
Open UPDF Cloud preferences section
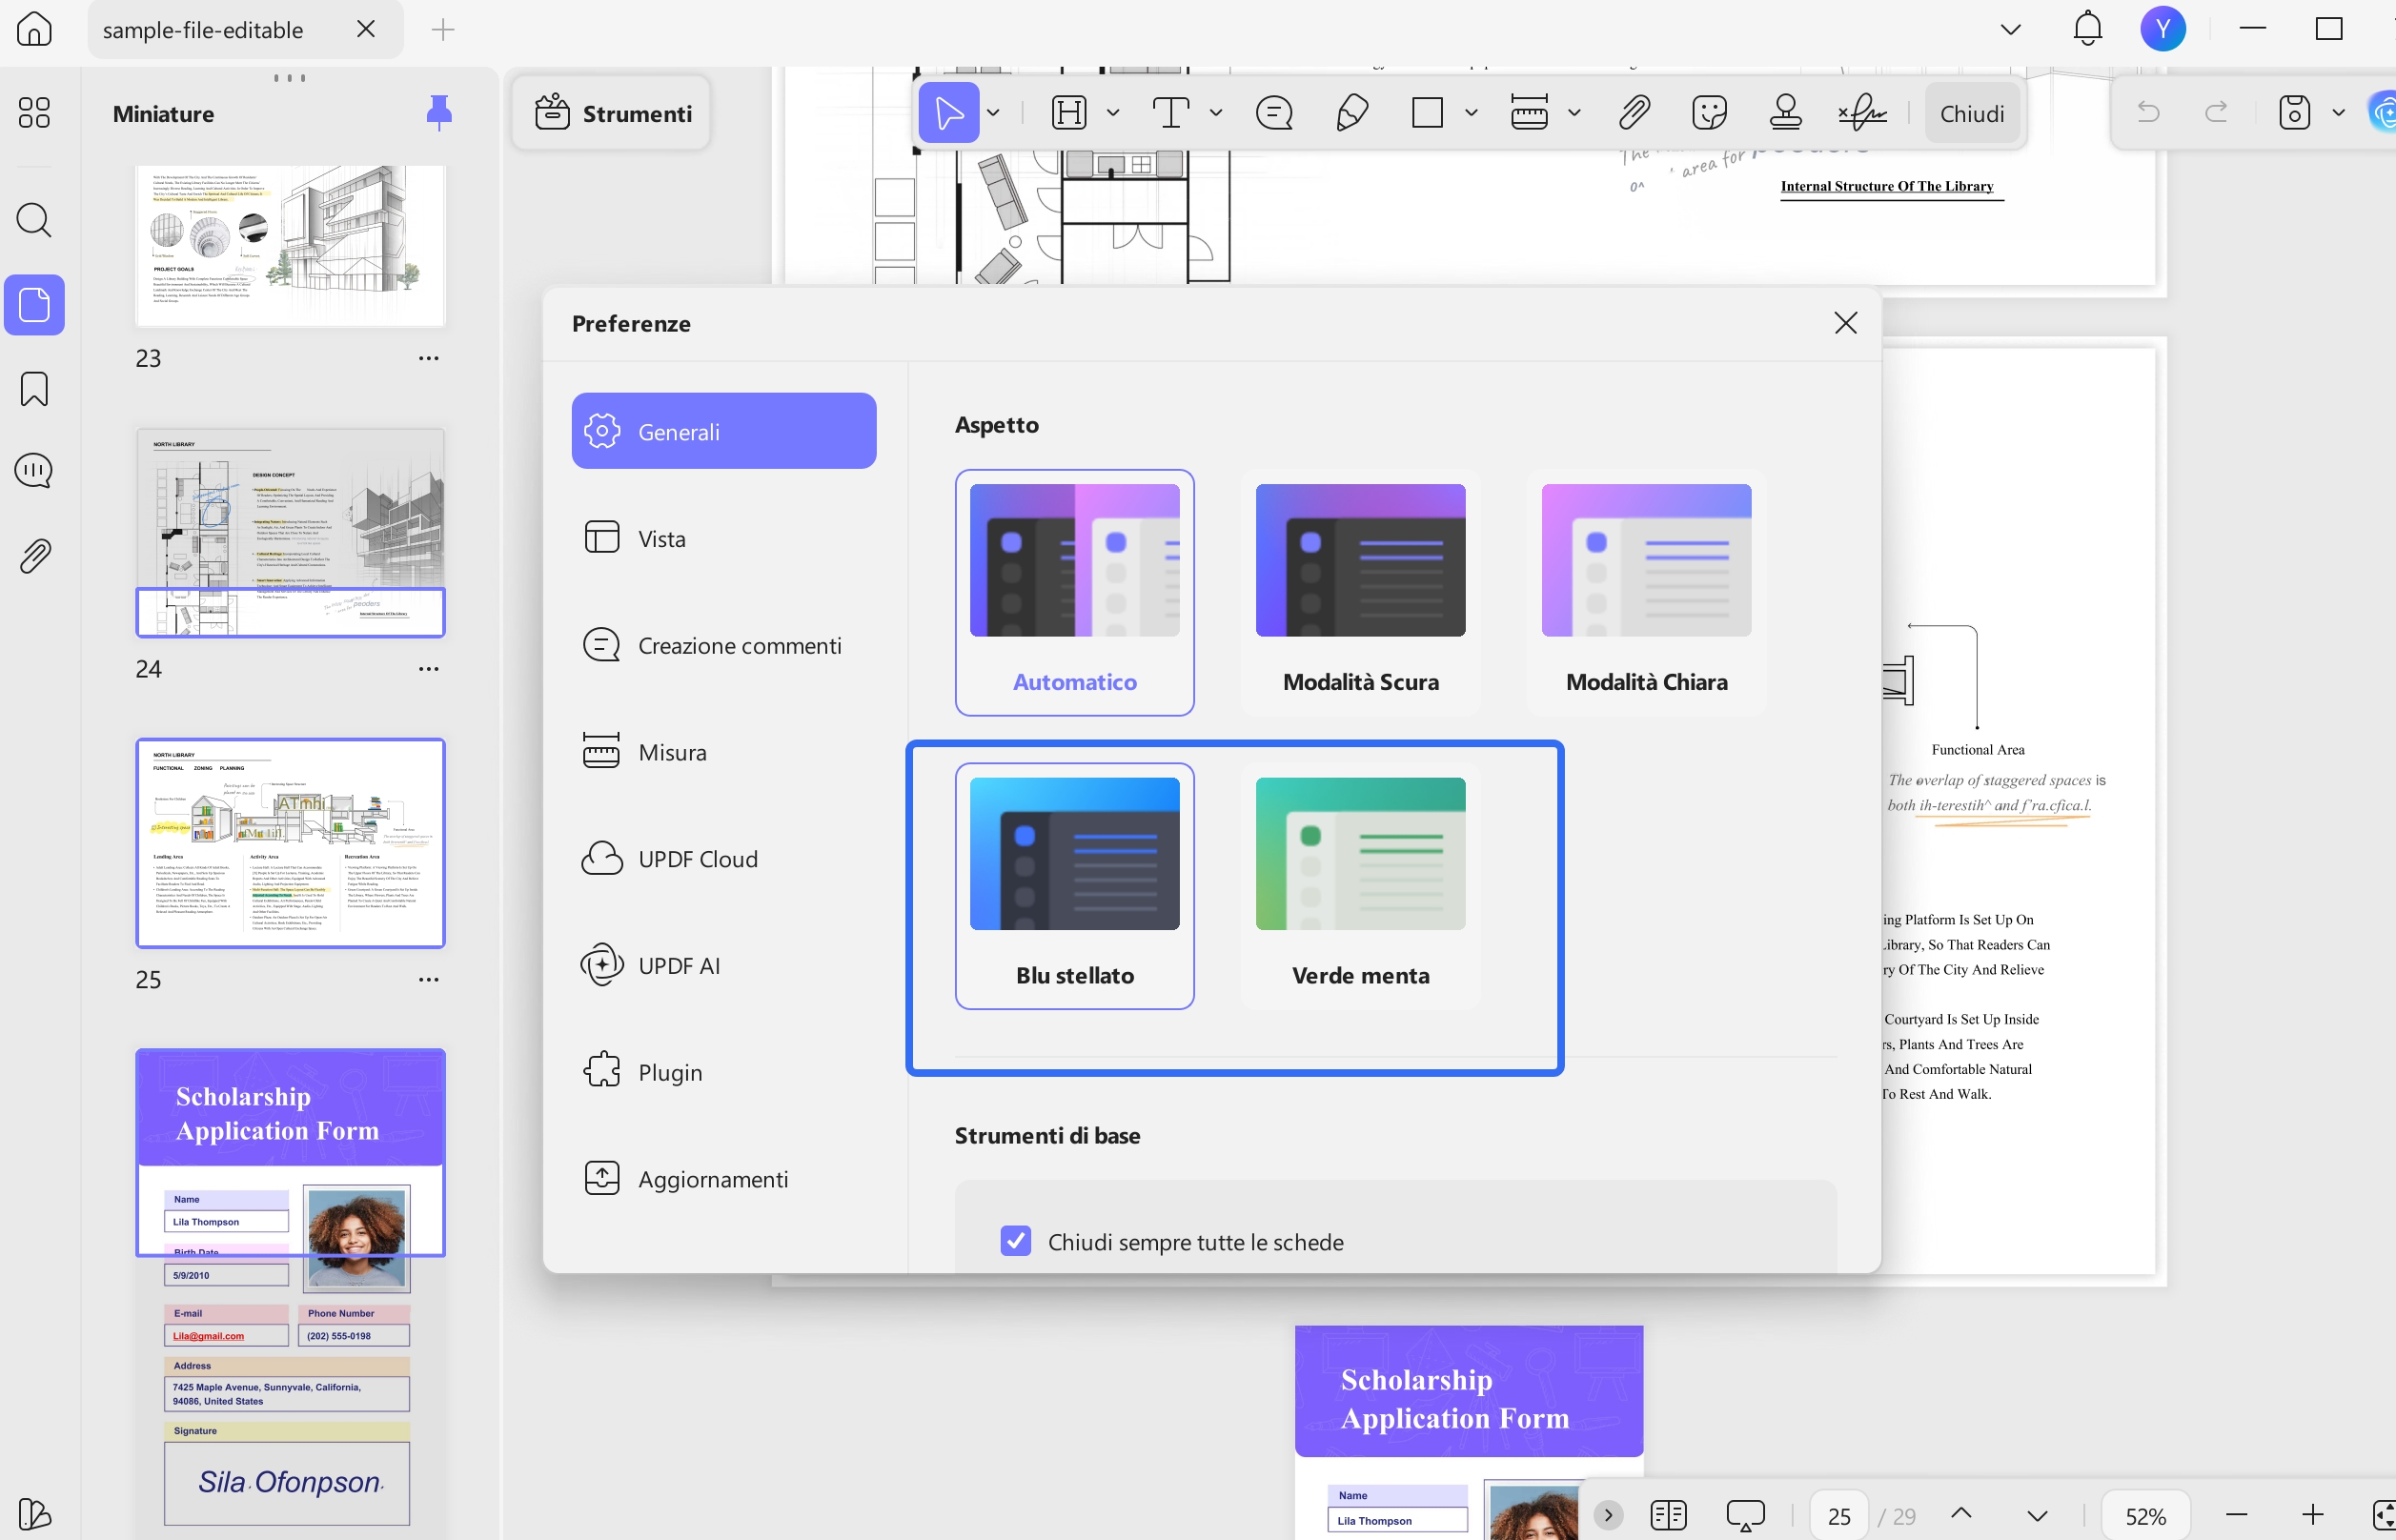(x=724, y=859)
